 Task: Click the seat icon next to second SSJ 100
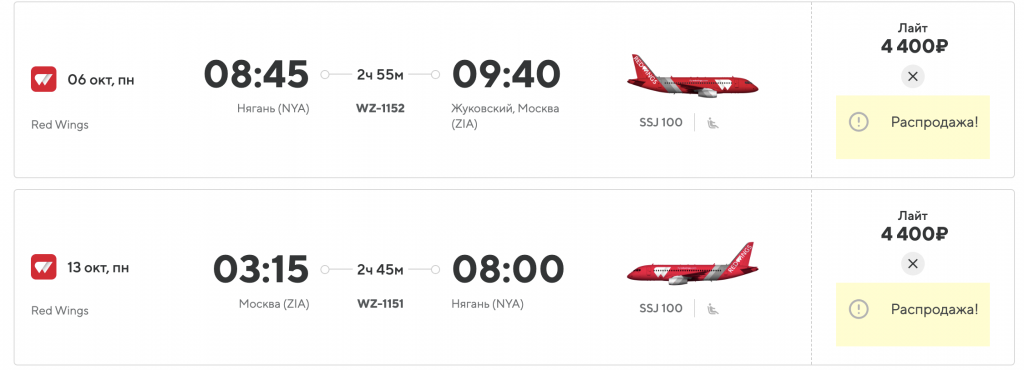[x=713, y=309]
